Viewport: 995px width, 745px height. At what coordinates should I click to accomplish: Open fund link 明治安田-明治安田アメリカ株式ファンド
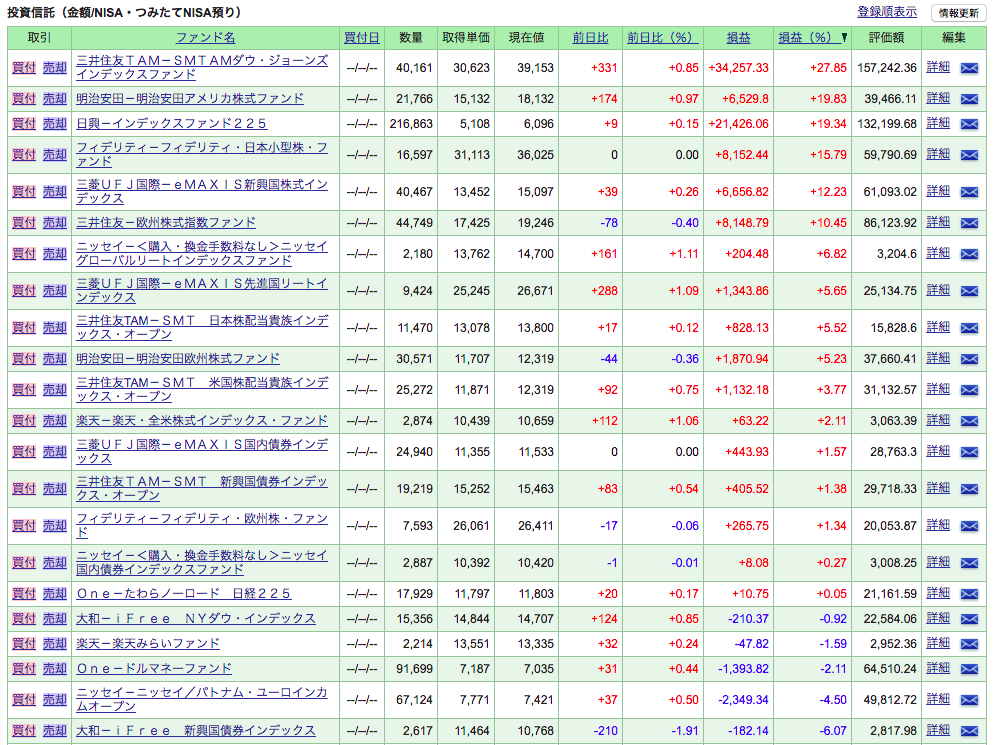[190, 98]
